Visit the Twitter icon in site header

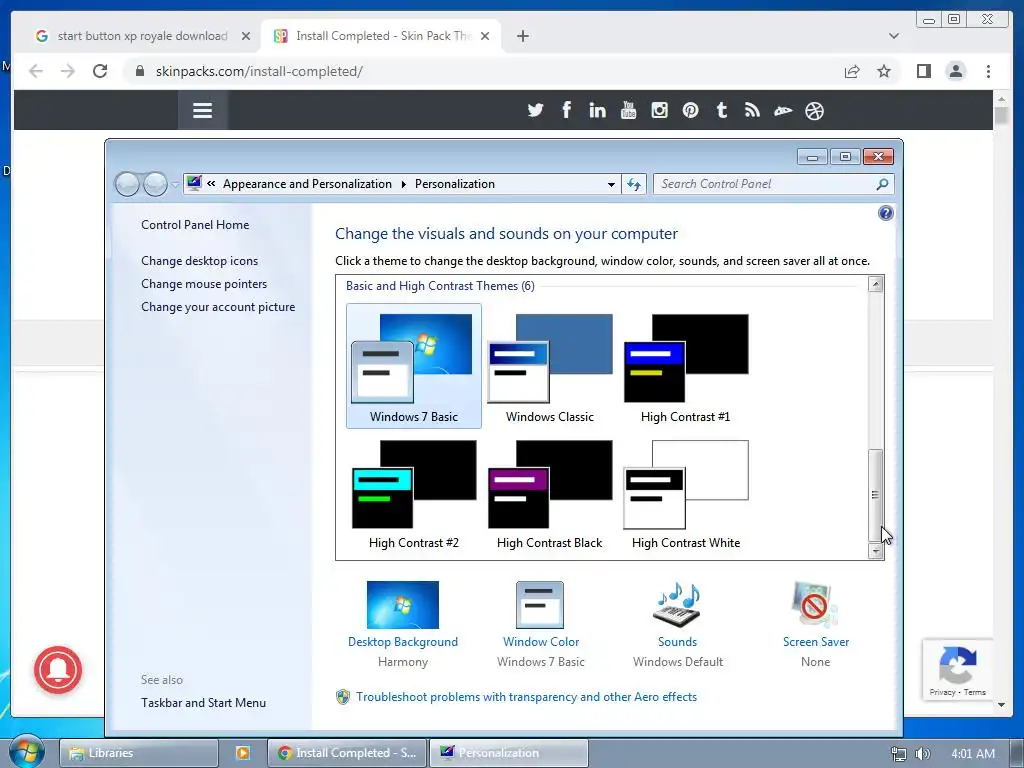536,110
